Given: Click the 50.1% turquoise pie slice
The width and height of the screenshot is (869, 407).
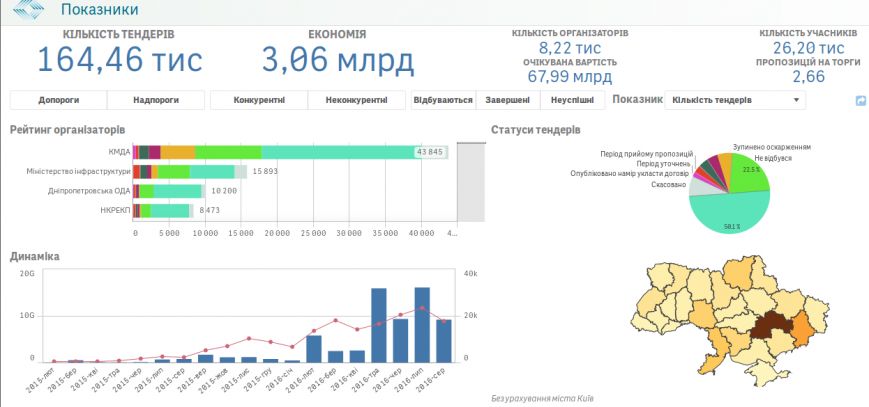Looking at the screenshot, I should tap(732, 213).
